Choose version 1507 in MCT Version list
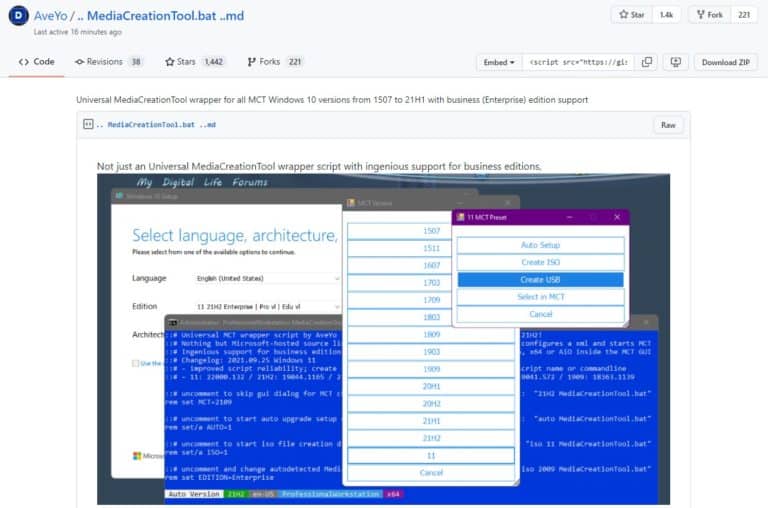This screenshot has width=768, height=508. [431, 231]
